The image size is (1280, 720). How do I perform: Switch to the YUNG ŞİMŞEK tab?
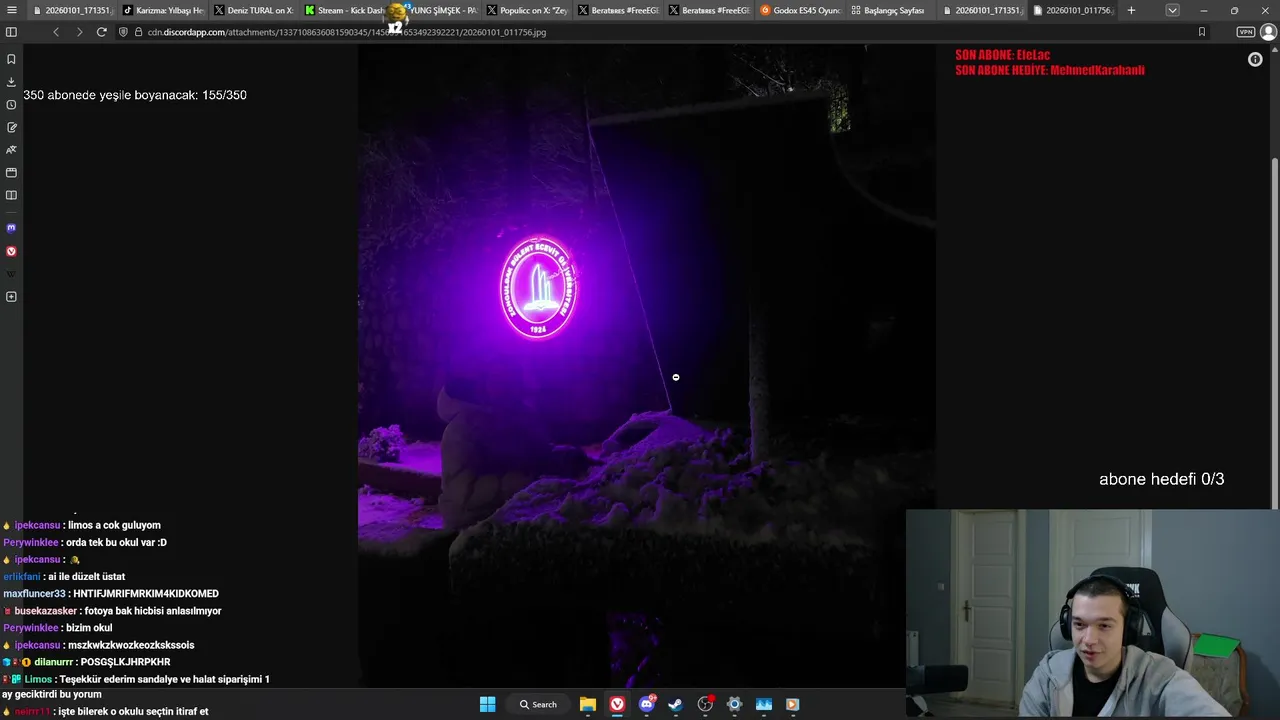pos(436,10)
